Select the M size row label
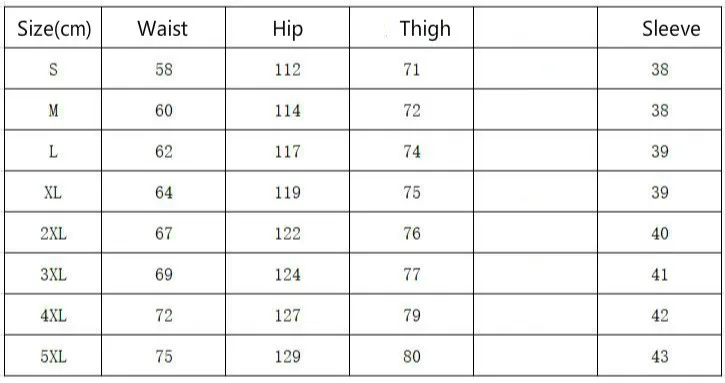Screen dimensions: 725x383 click(x=53, y=111)
